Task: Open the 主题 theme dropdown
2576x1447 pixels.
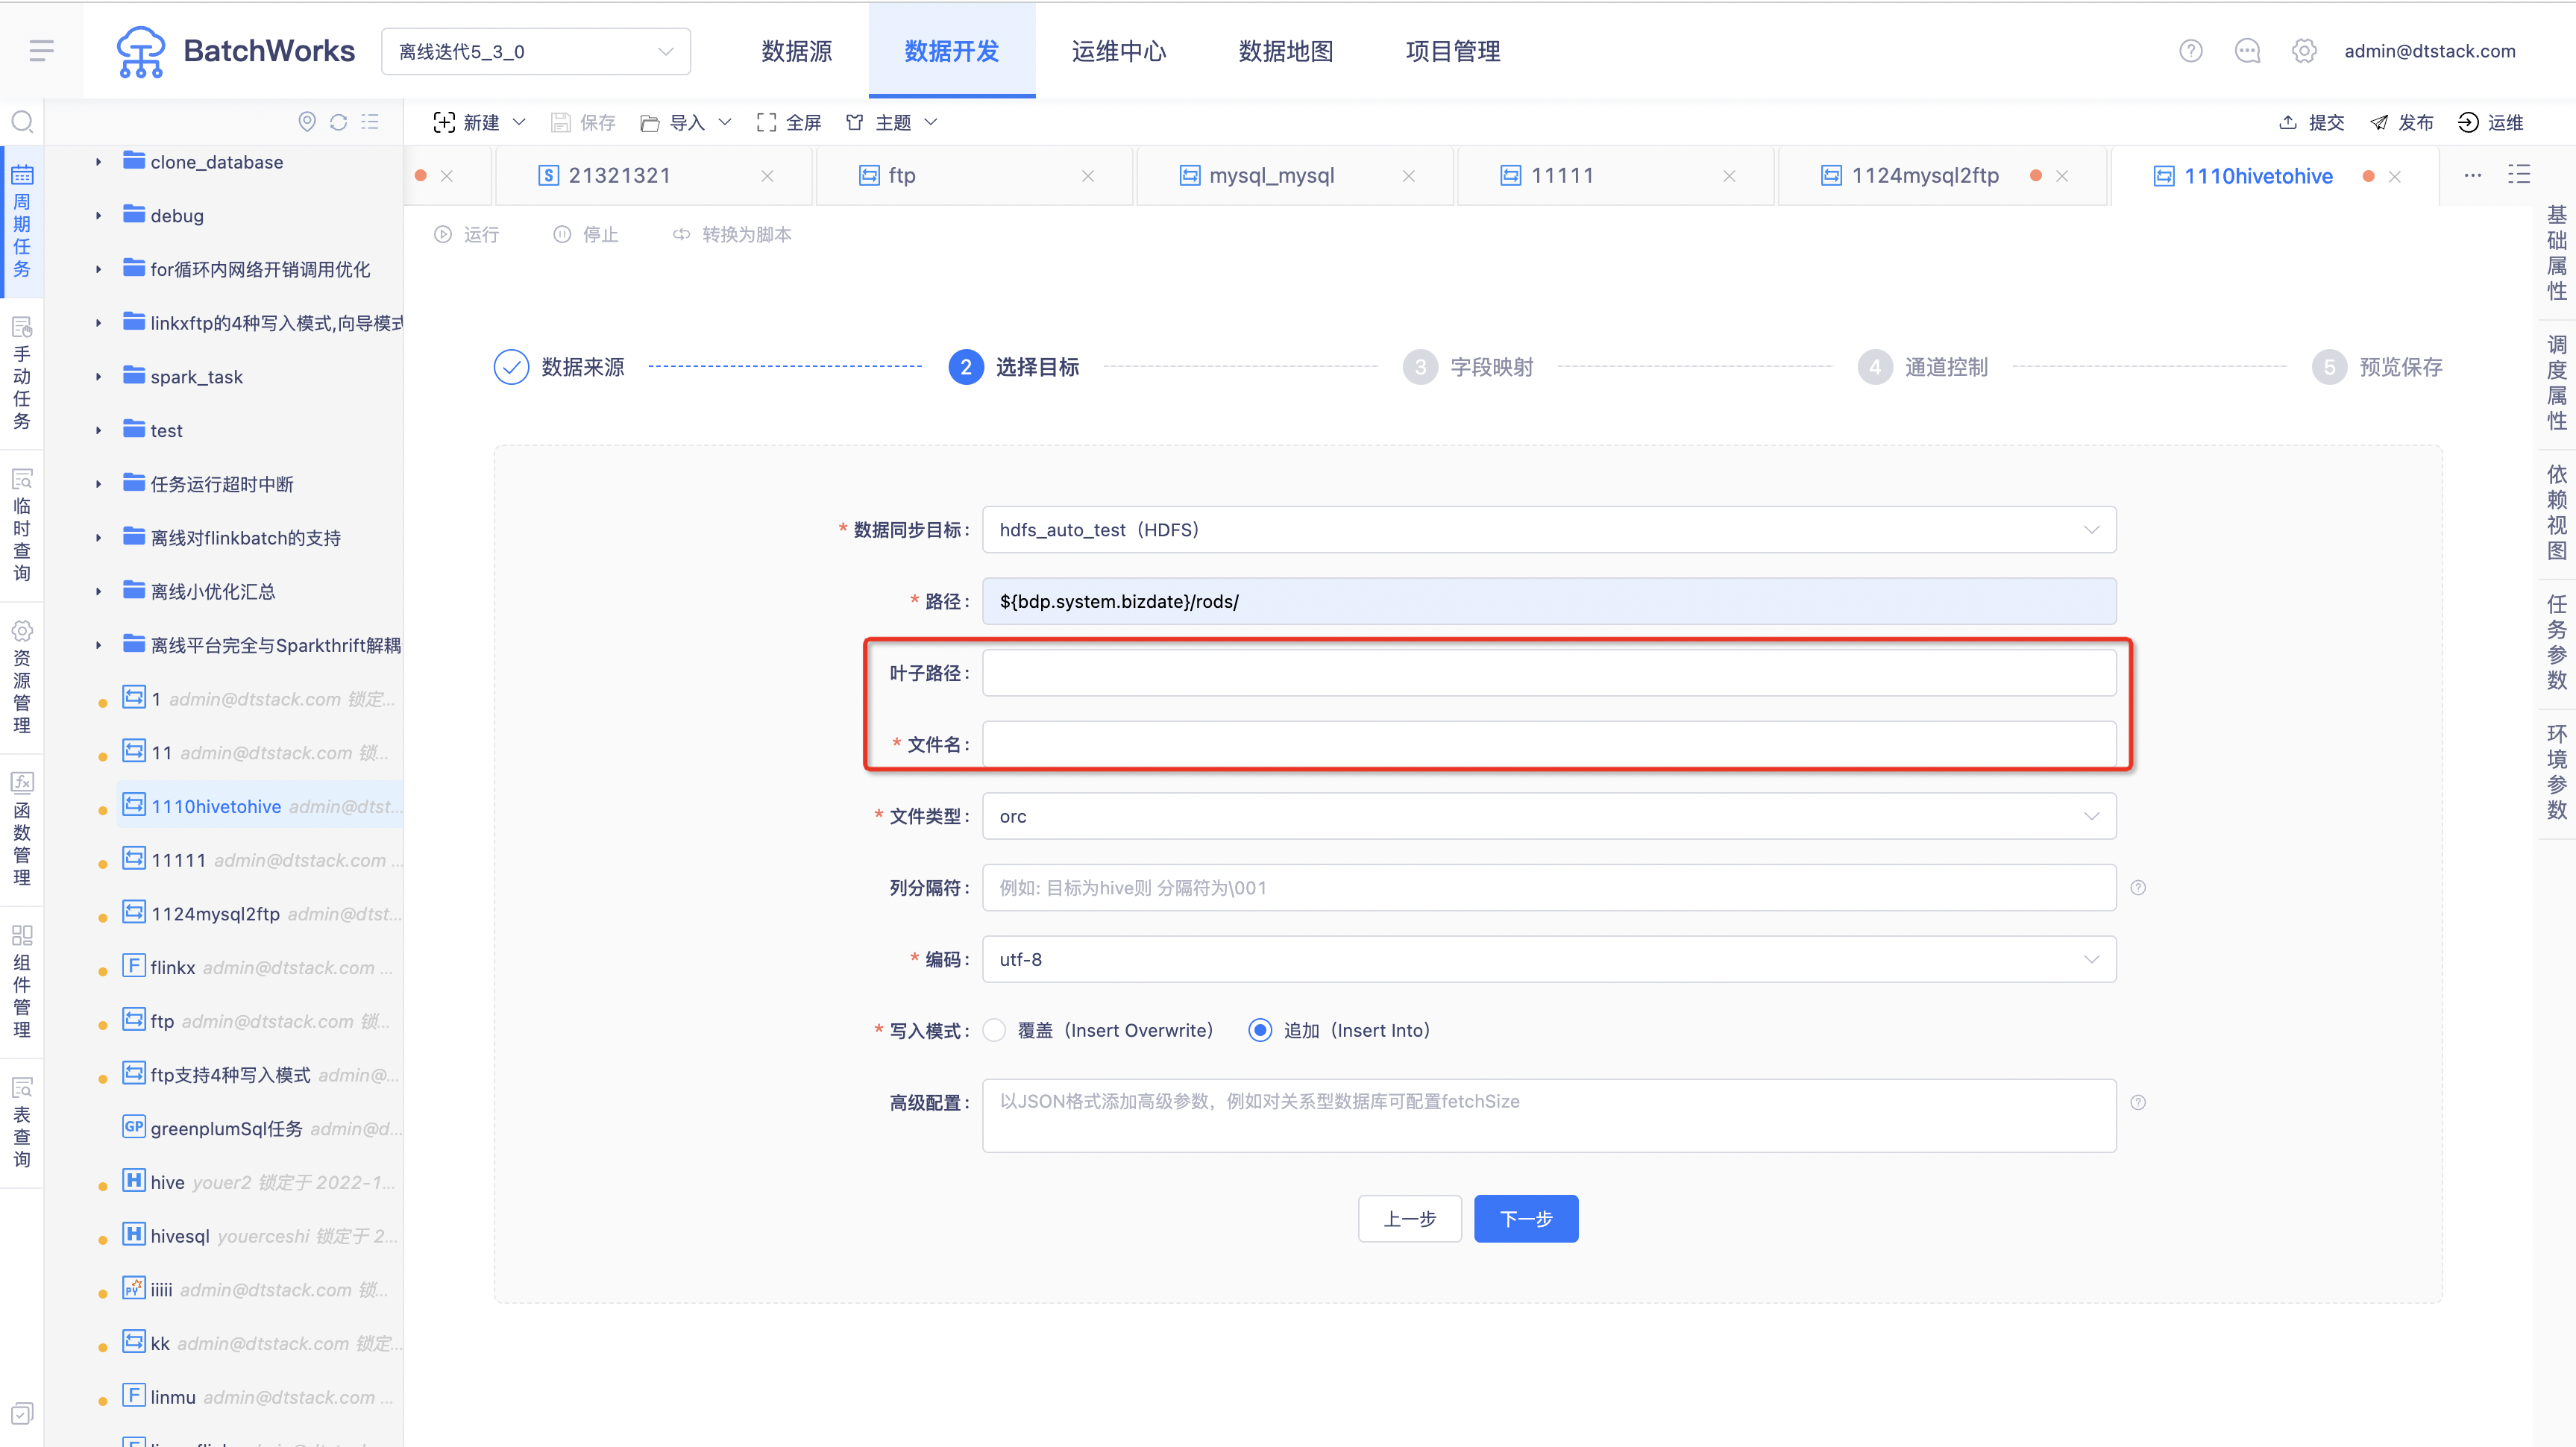Action: 892,122
